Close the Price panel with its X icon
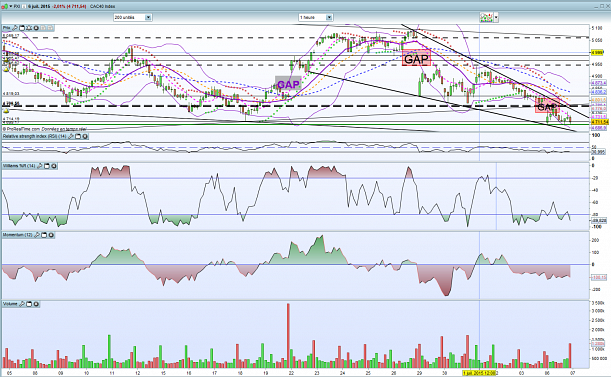This screenshot has width=611, height=377. click(x=36, y=28)
